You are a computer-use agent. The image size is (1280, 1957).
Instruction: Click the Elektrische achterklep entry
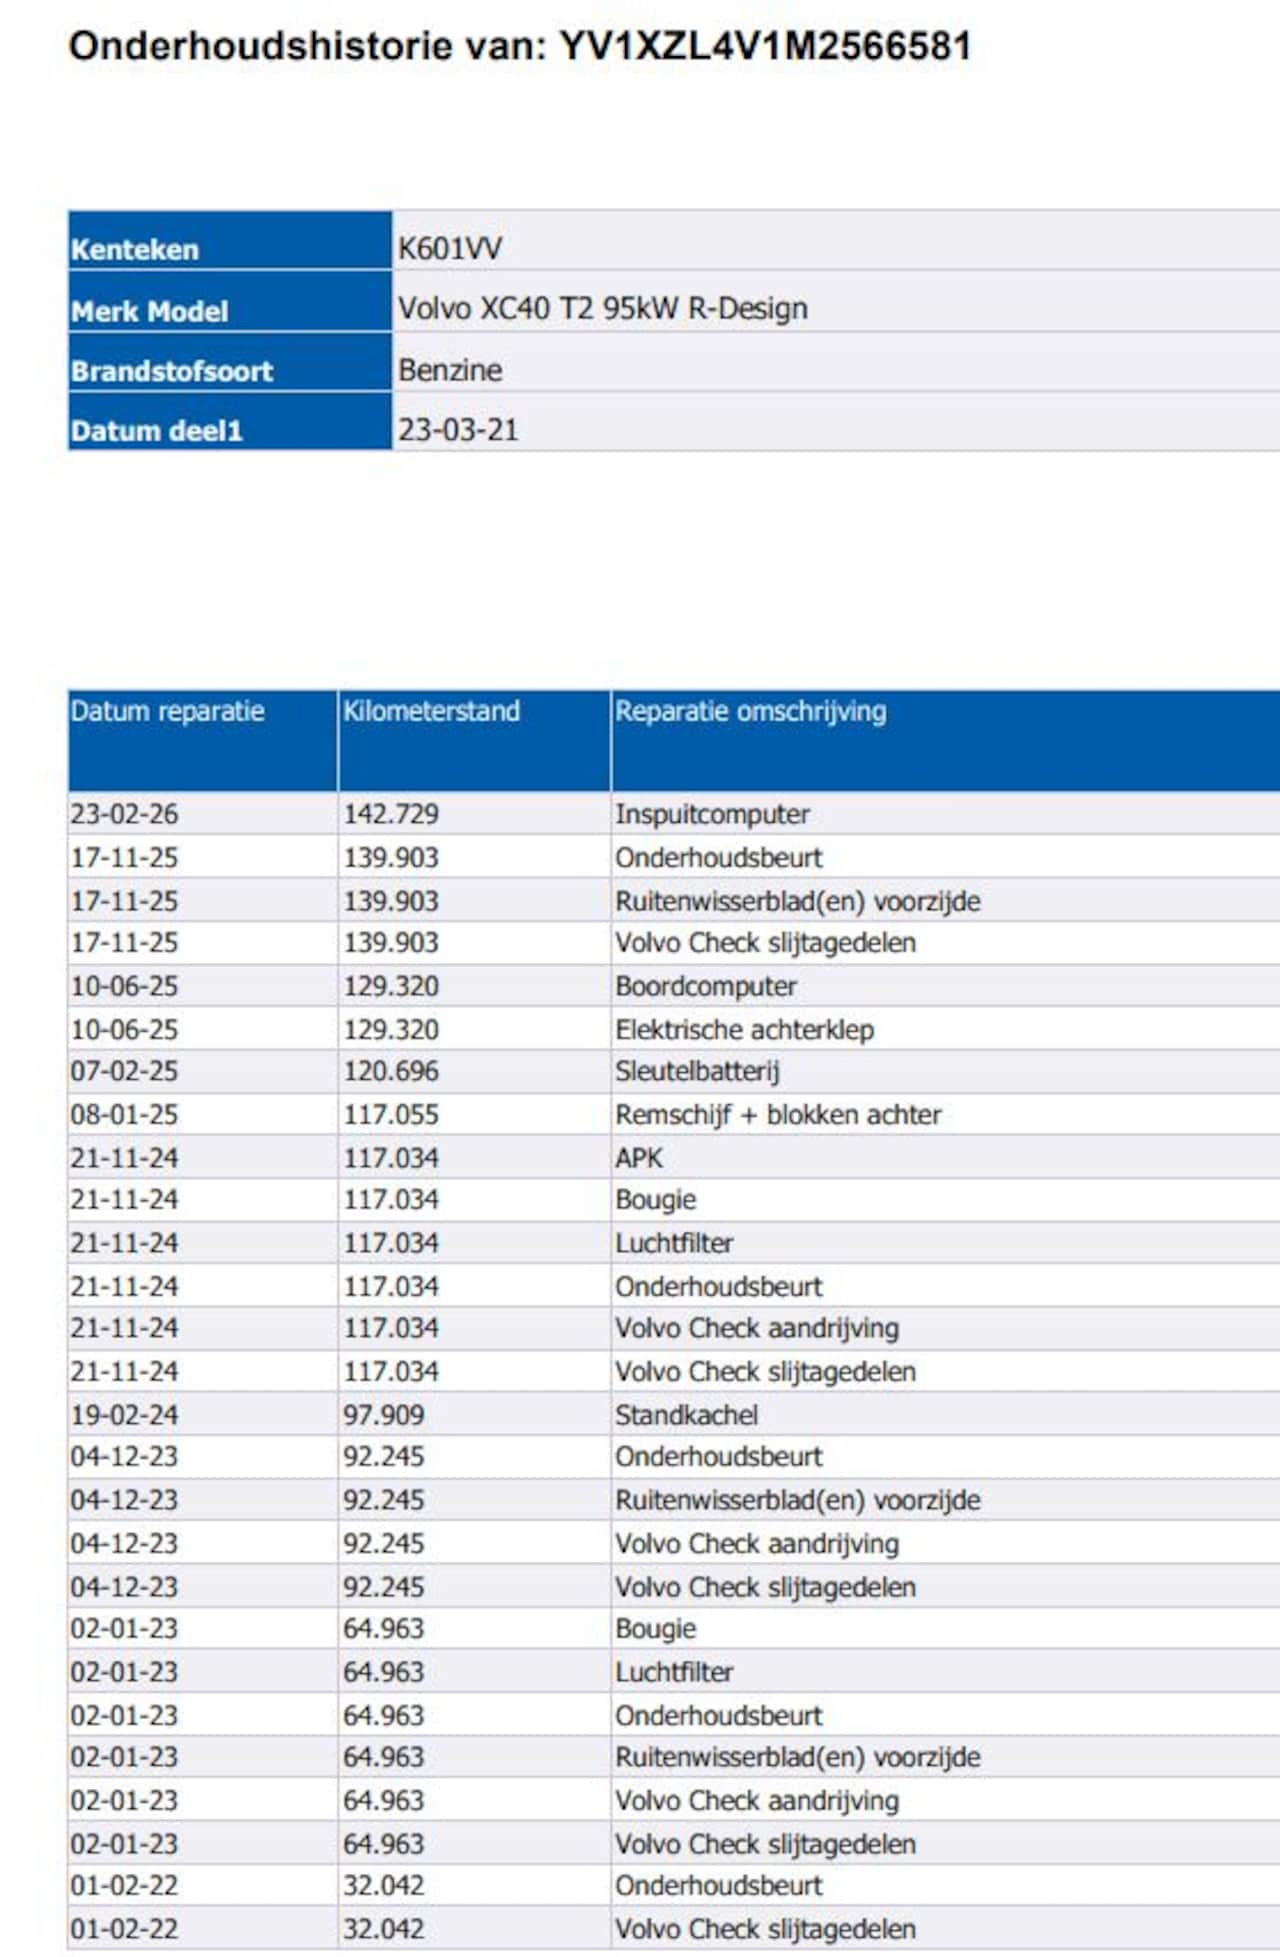(744, 1029)
